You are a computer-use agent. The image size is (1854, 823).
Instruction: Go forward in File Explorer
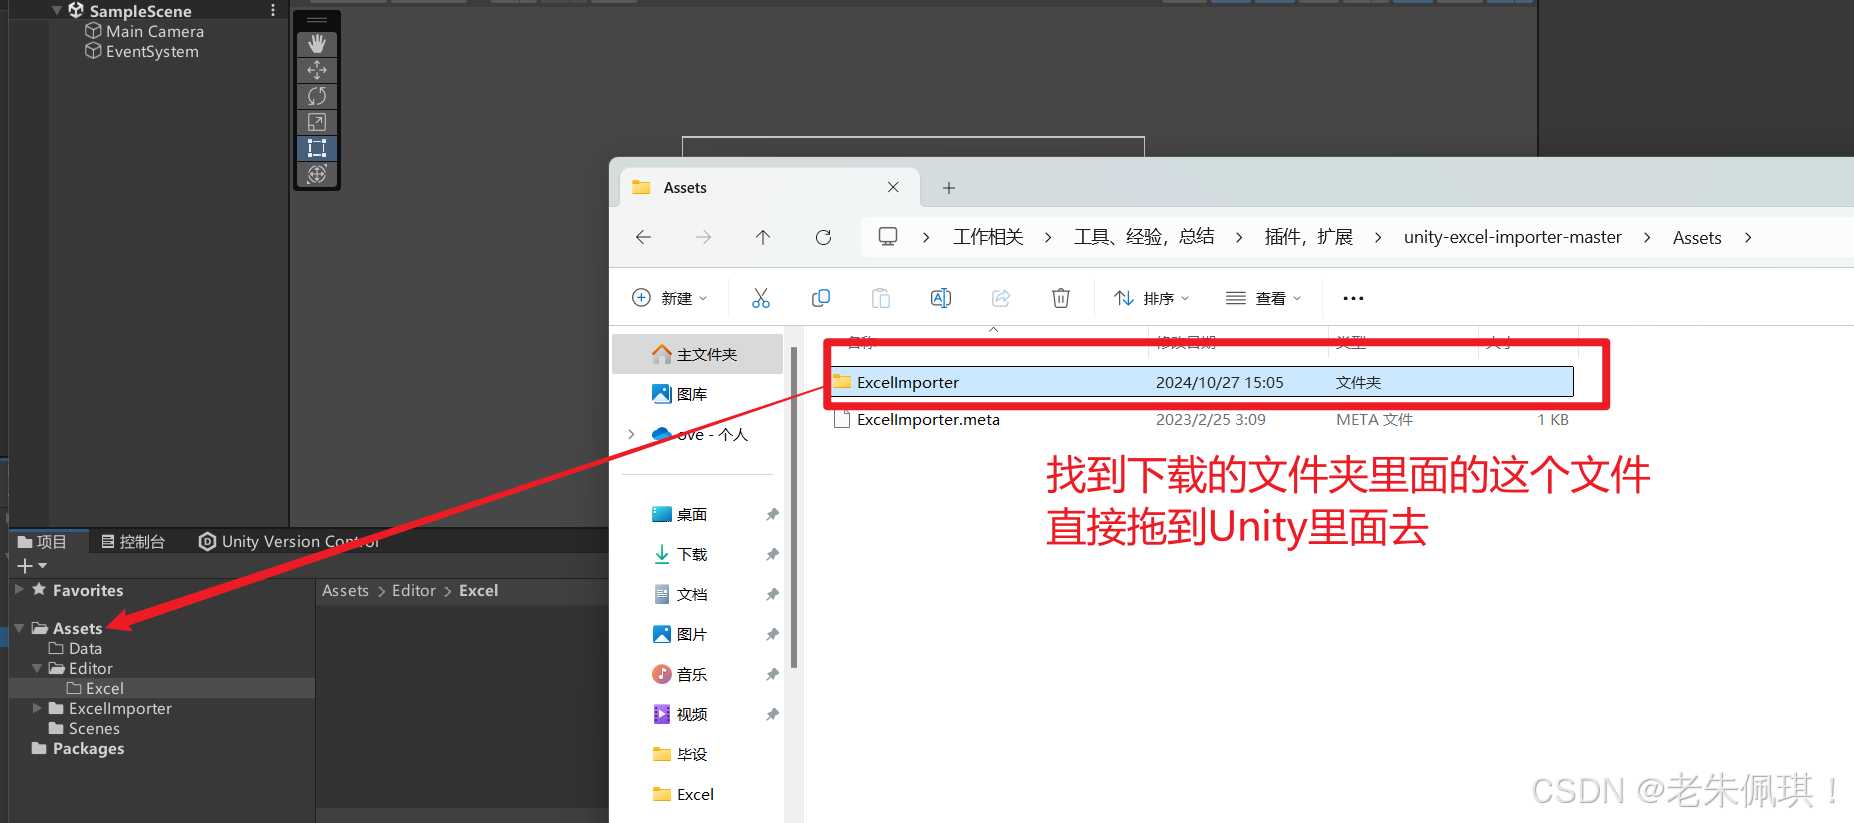[703, 237]
